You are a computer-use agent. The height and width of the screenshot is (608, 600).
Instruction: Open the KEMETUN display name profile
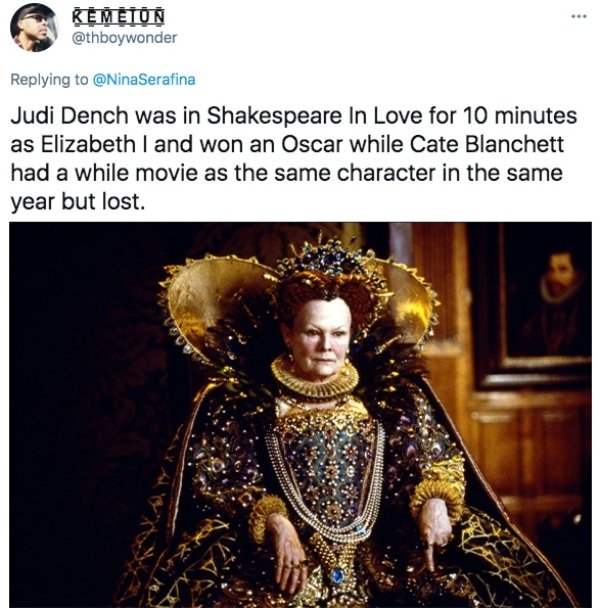tap(118, 17)
